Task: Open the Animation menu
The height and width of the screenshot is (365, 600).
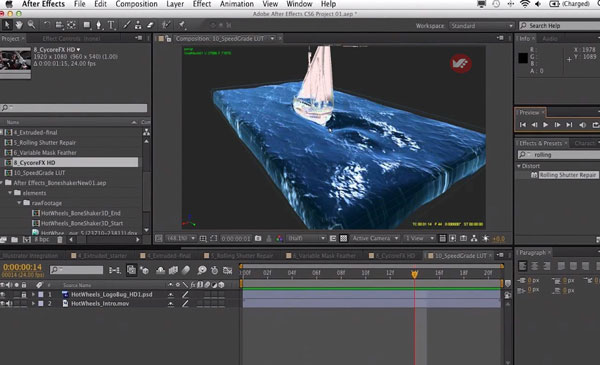Action: (236, 4)
